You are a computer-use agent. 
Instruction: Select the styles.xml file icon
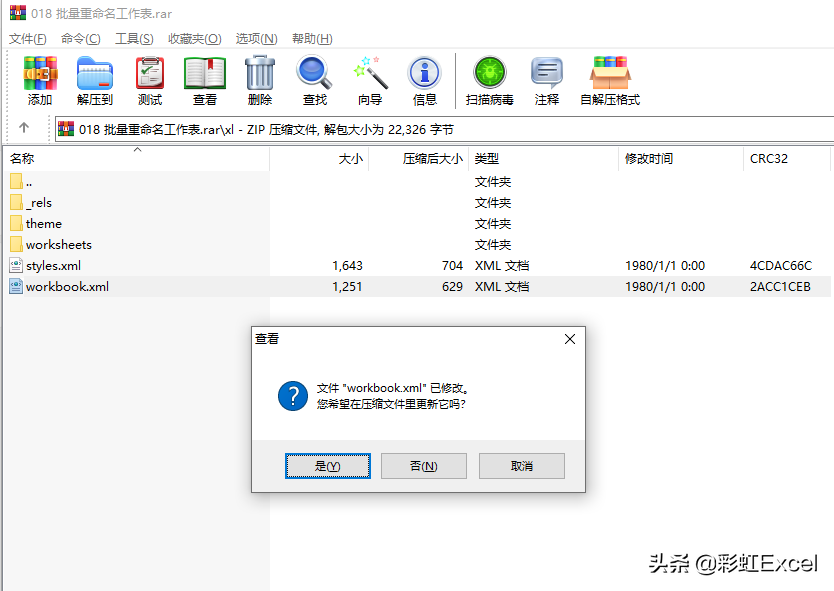[16, 265]
